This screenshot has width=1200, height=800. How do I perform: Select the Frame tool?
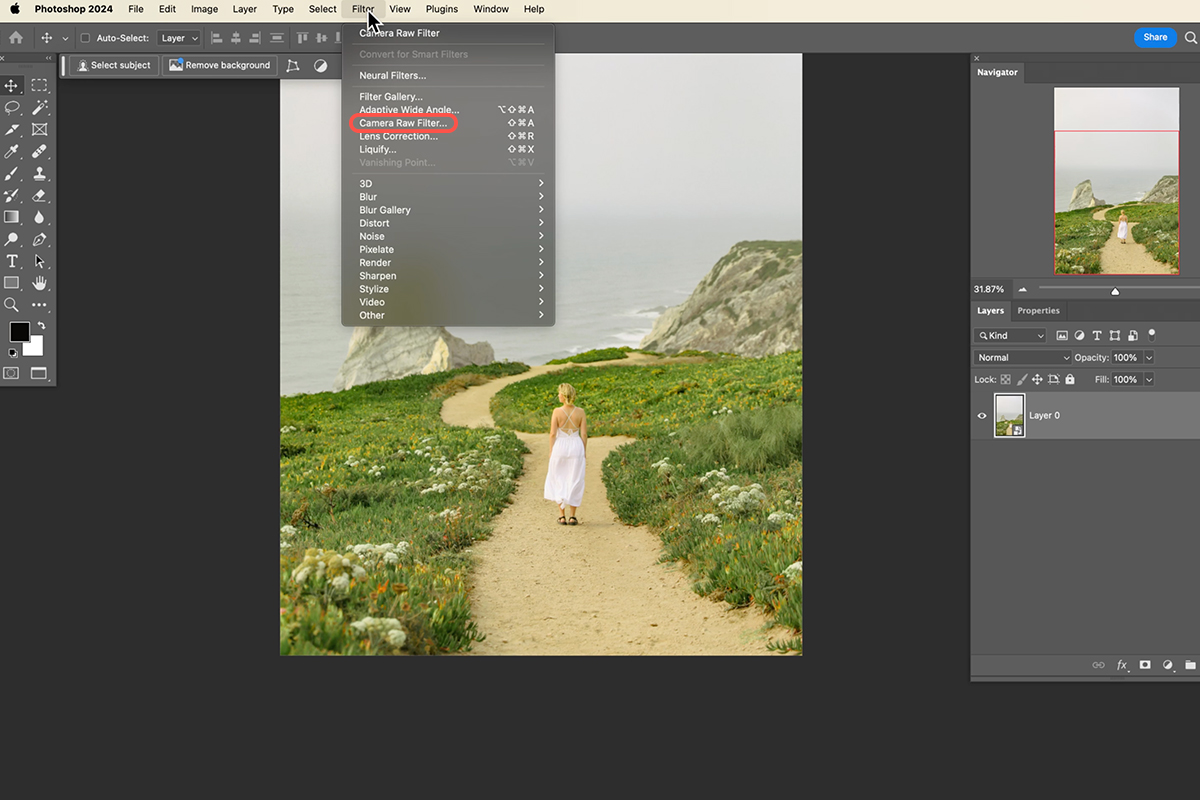(39, 130)
